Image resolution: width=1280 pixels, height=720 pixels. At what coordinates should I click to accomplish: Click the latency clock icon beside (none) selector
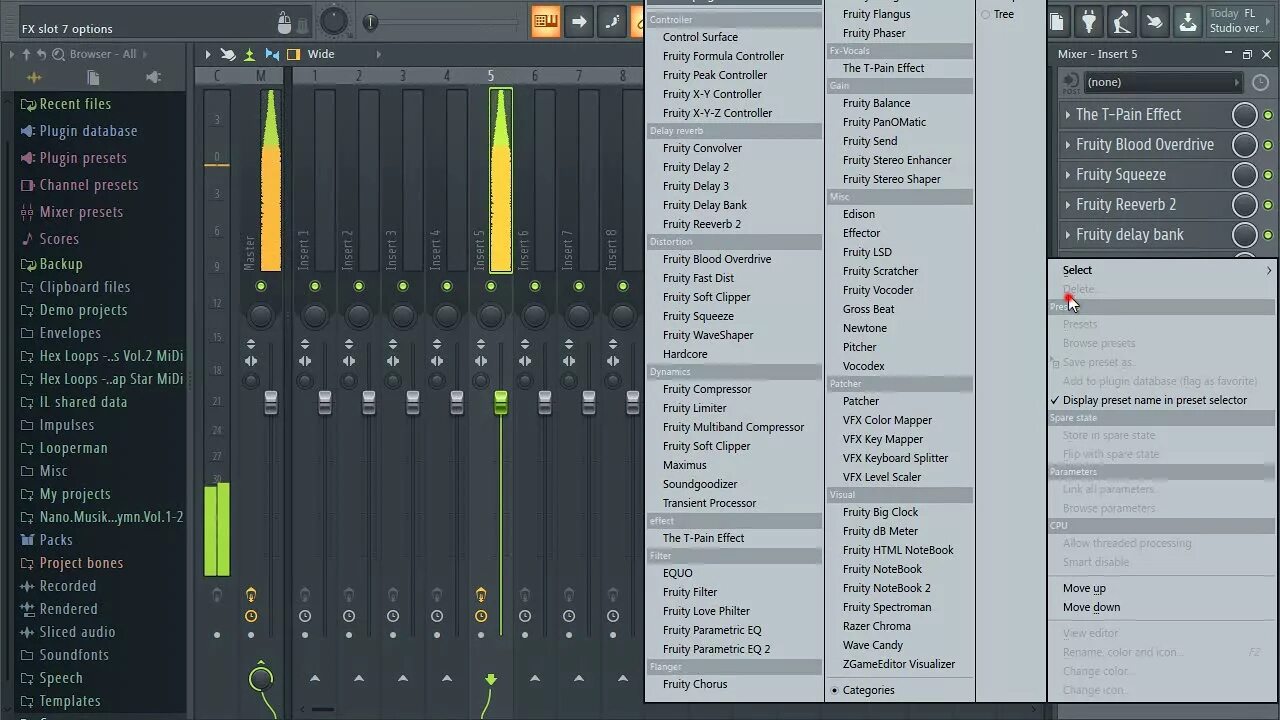pos(1260,82)
